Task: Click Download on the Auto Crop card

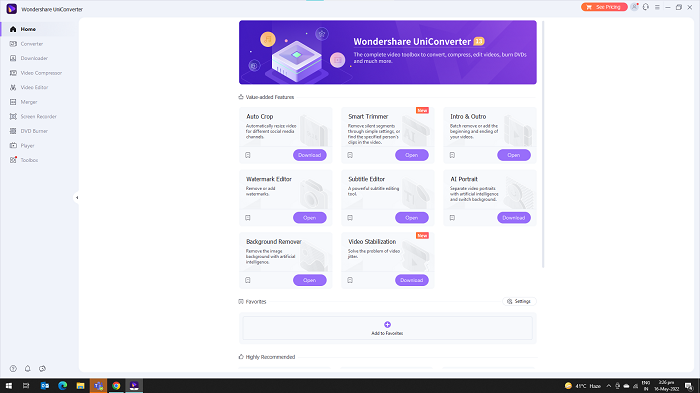Action: 310,155
